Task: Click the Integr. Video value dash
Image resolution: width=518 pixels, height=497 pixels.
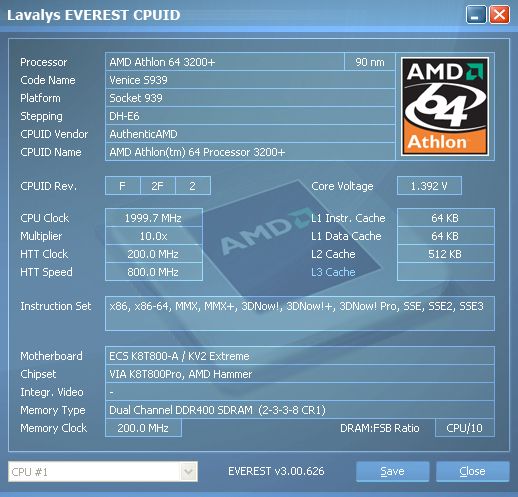Action: point(300,392)
